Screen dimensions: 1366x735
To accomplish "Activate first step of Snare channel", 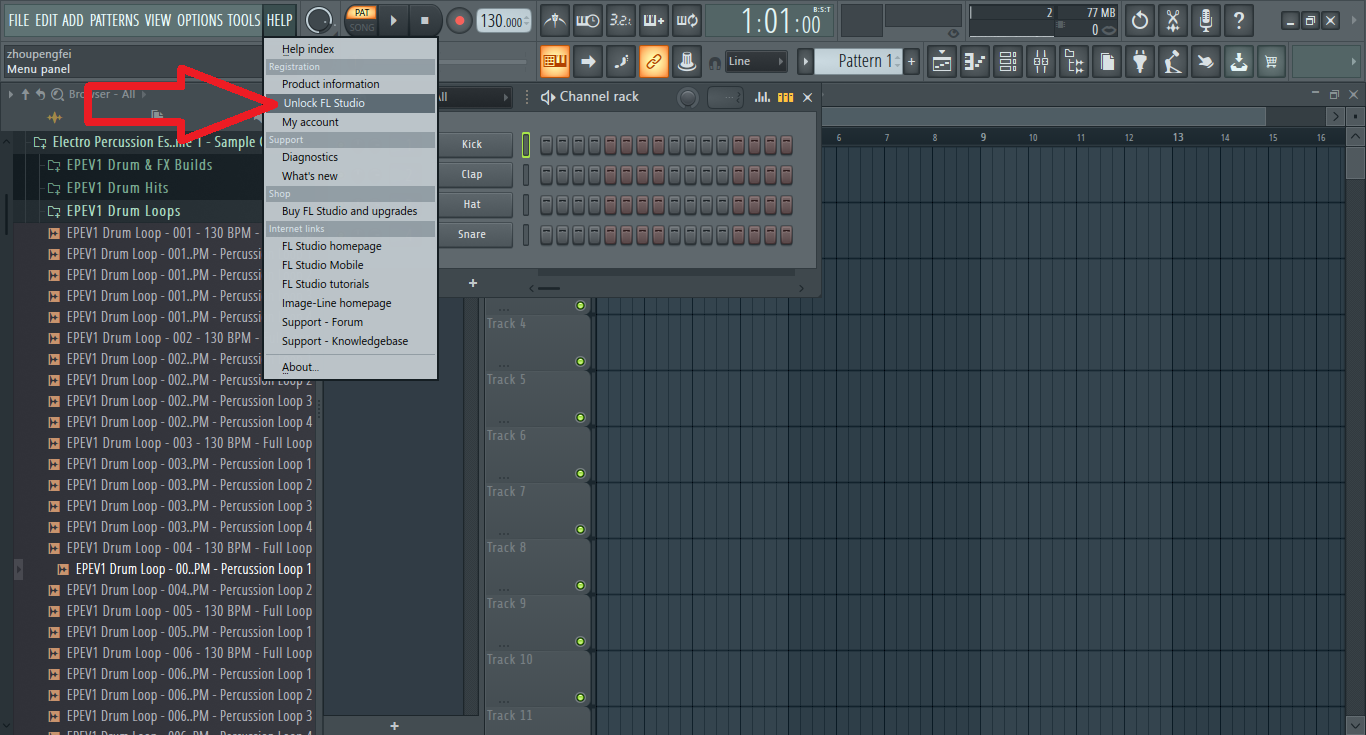I will 547,235.
